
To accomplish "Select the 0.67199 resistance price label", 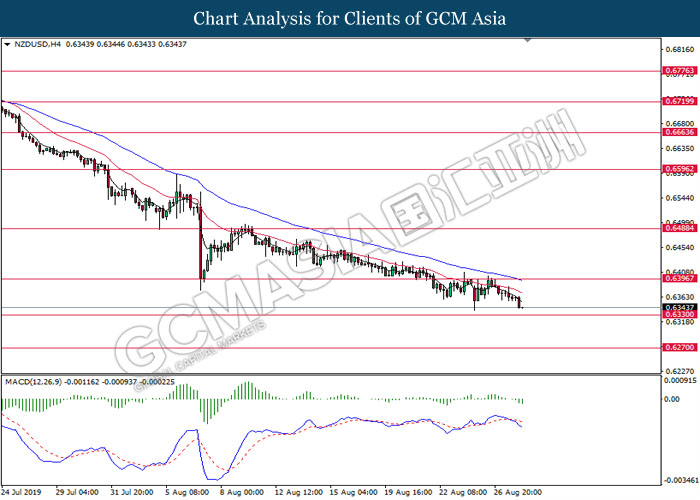I will click(x=679, y=102).
